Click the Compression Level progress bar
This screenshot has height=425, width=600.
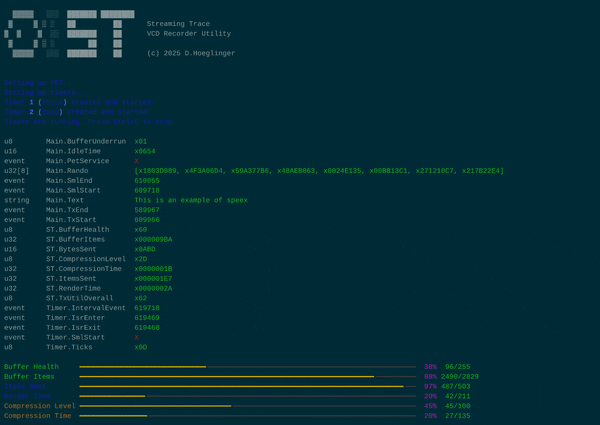coord(247,406)
